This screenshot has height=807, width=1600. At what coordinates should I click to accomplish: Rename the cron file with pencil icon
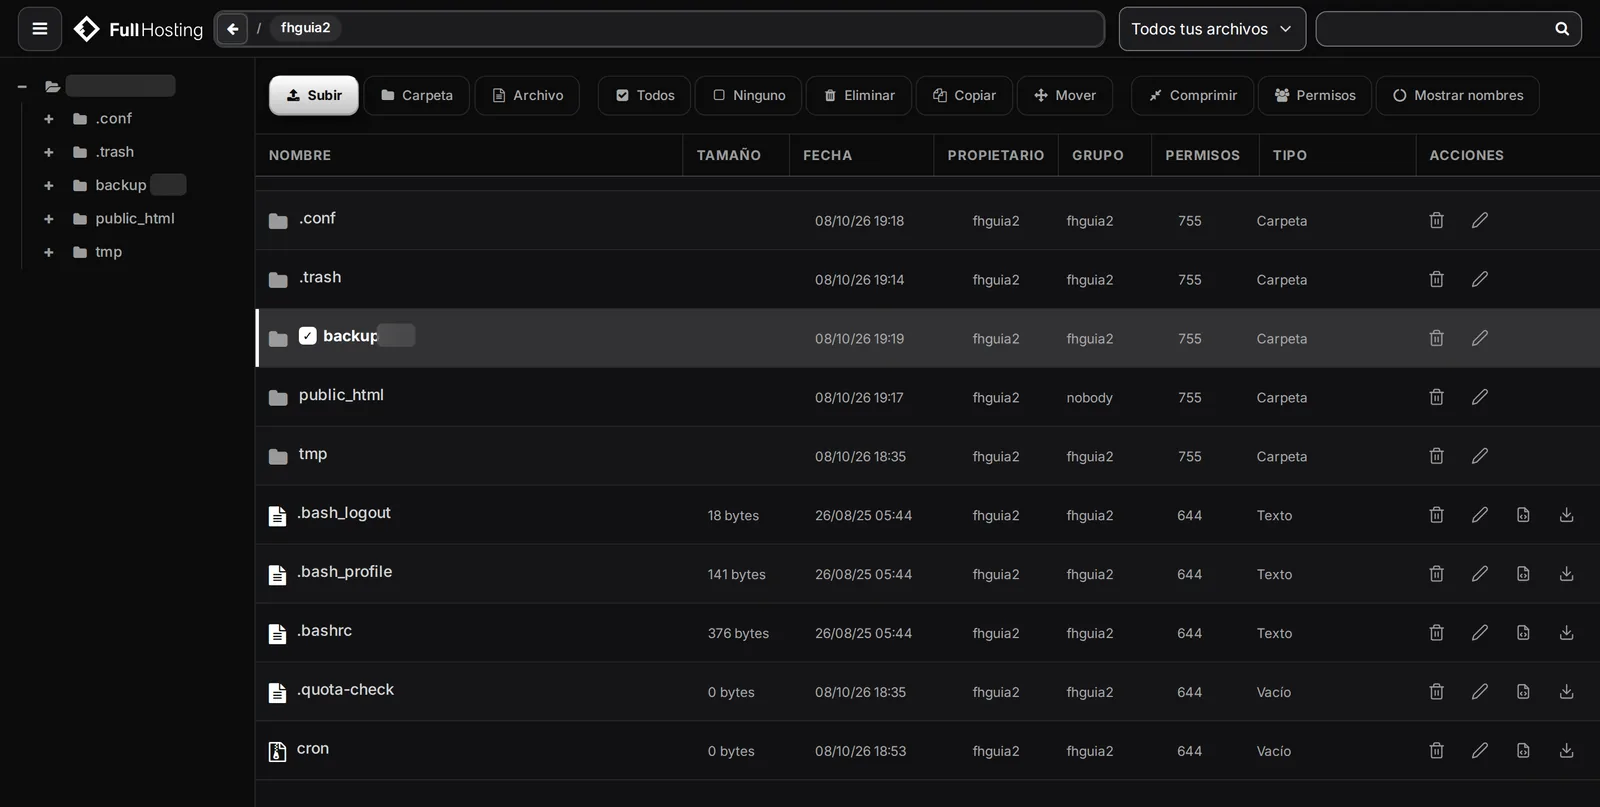[x=1480, y=750]
